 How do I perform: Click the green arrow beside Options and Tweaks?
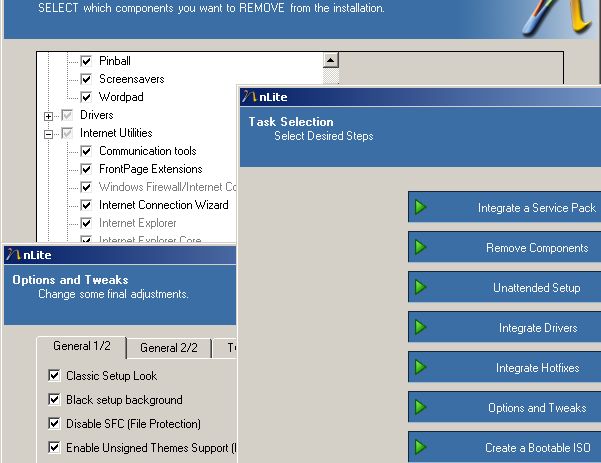click(x=421, y=407)
